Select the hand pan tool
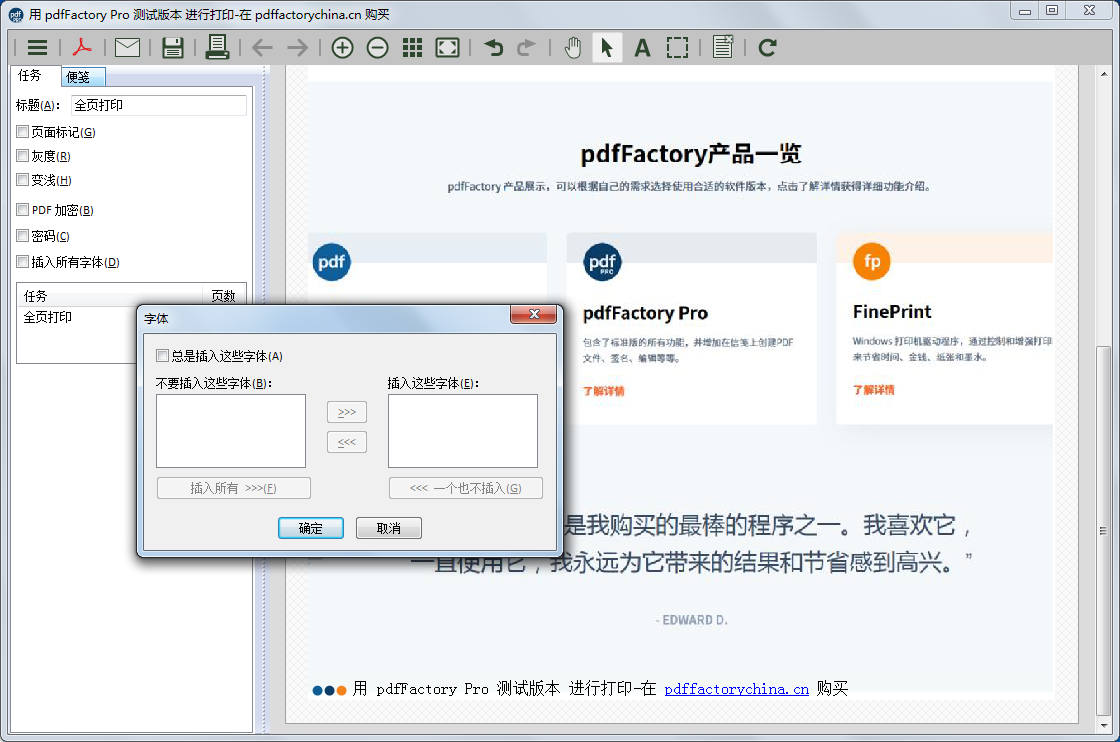1120x742 pixels. 573,48
